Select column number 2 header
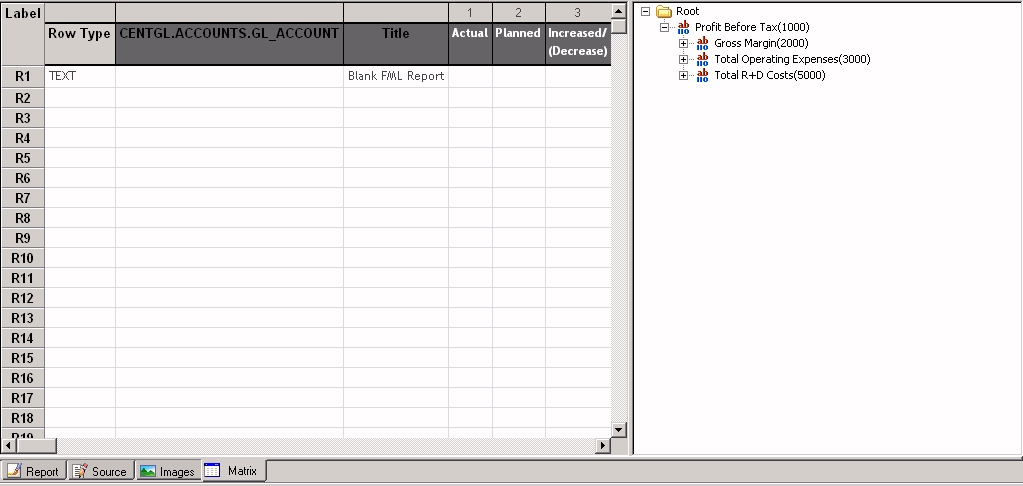This screenshot has width=1023, height=486. coord(518,12)
